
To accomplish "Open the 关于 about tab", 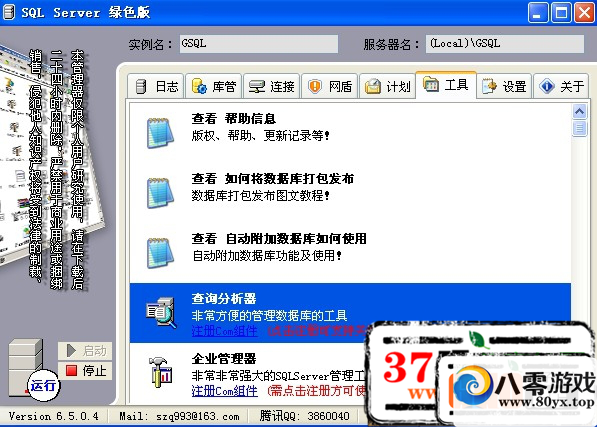I will pos(561,86).
